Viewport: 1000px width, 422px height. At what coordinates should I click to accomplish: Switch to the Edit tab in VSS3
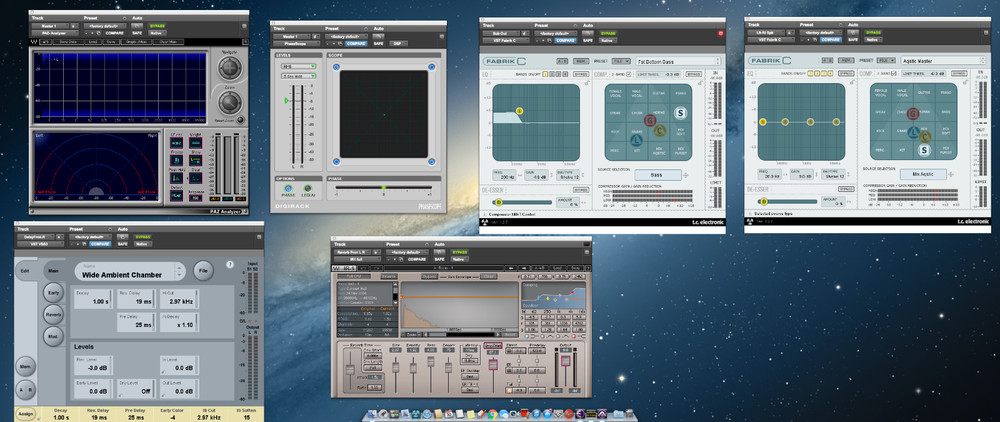click(x=25, y=270)
